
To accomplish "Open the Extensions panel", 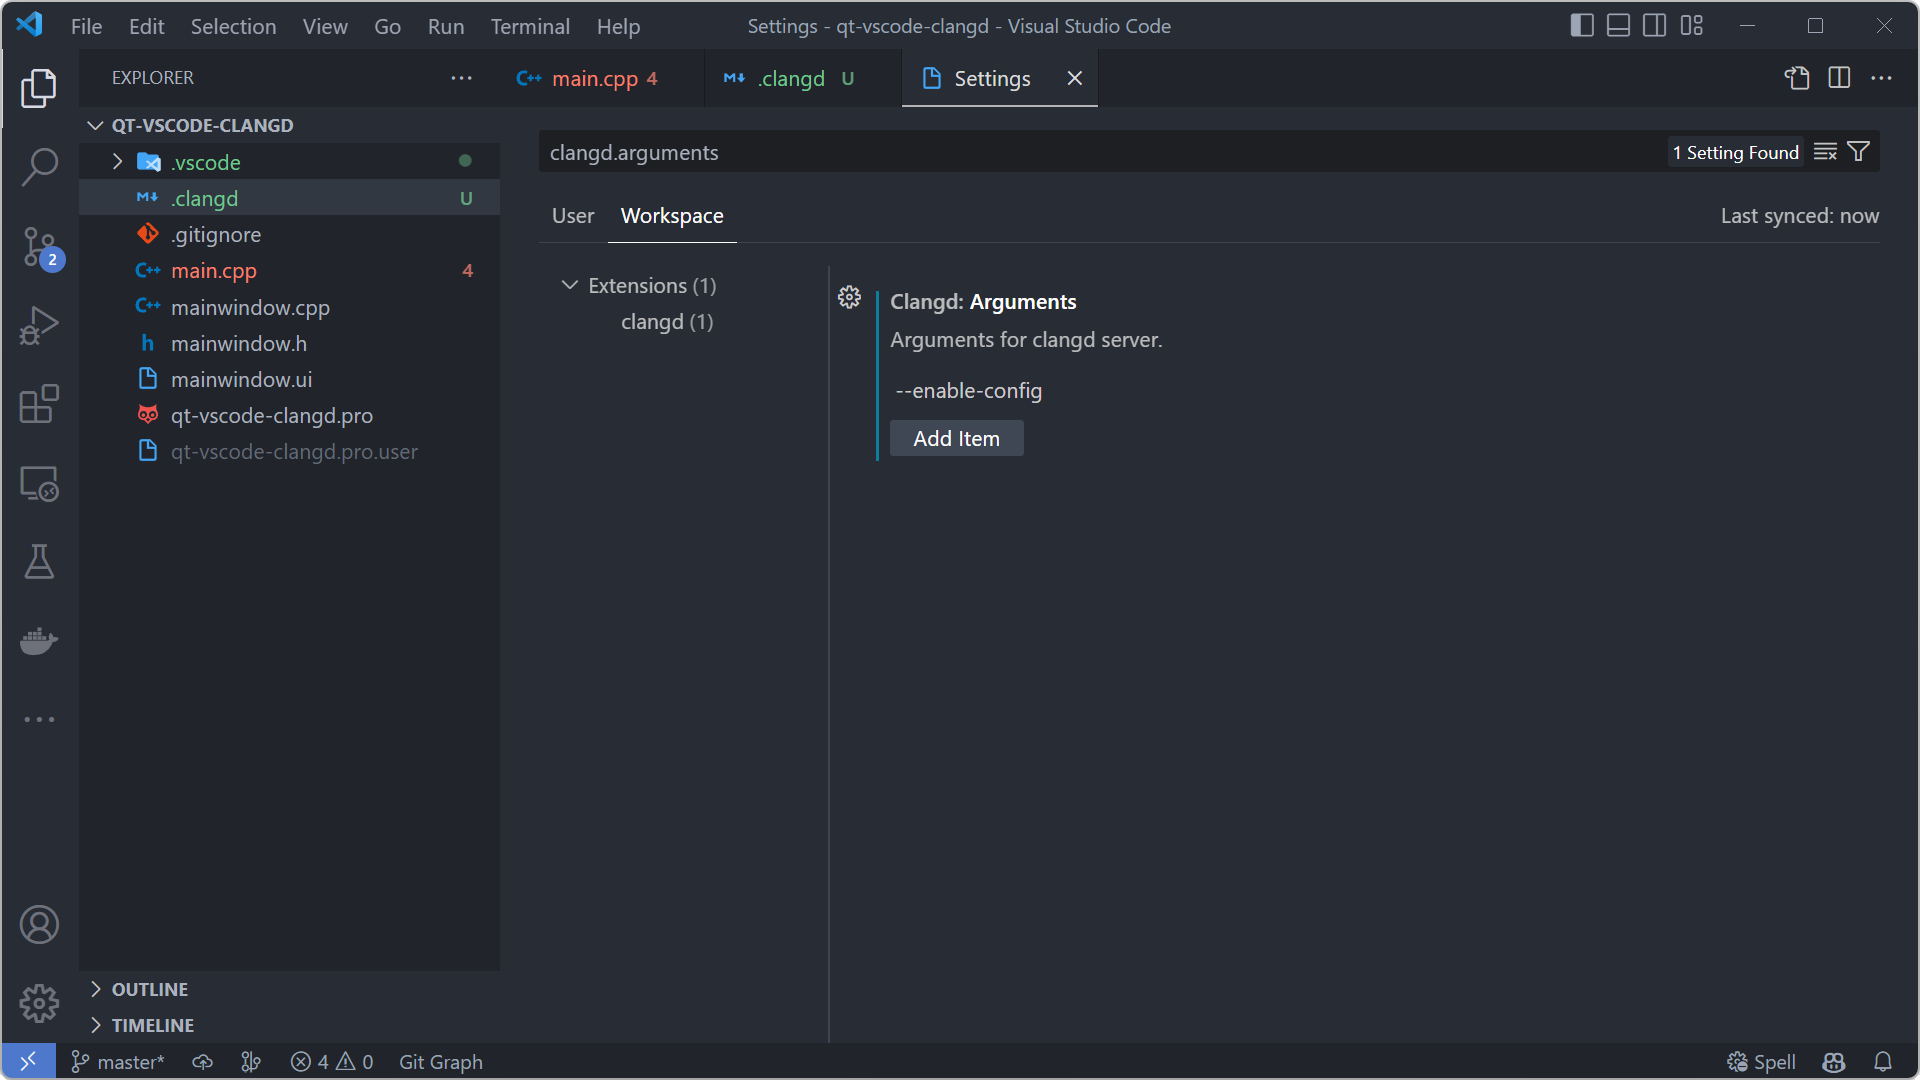I will (40, 404).
